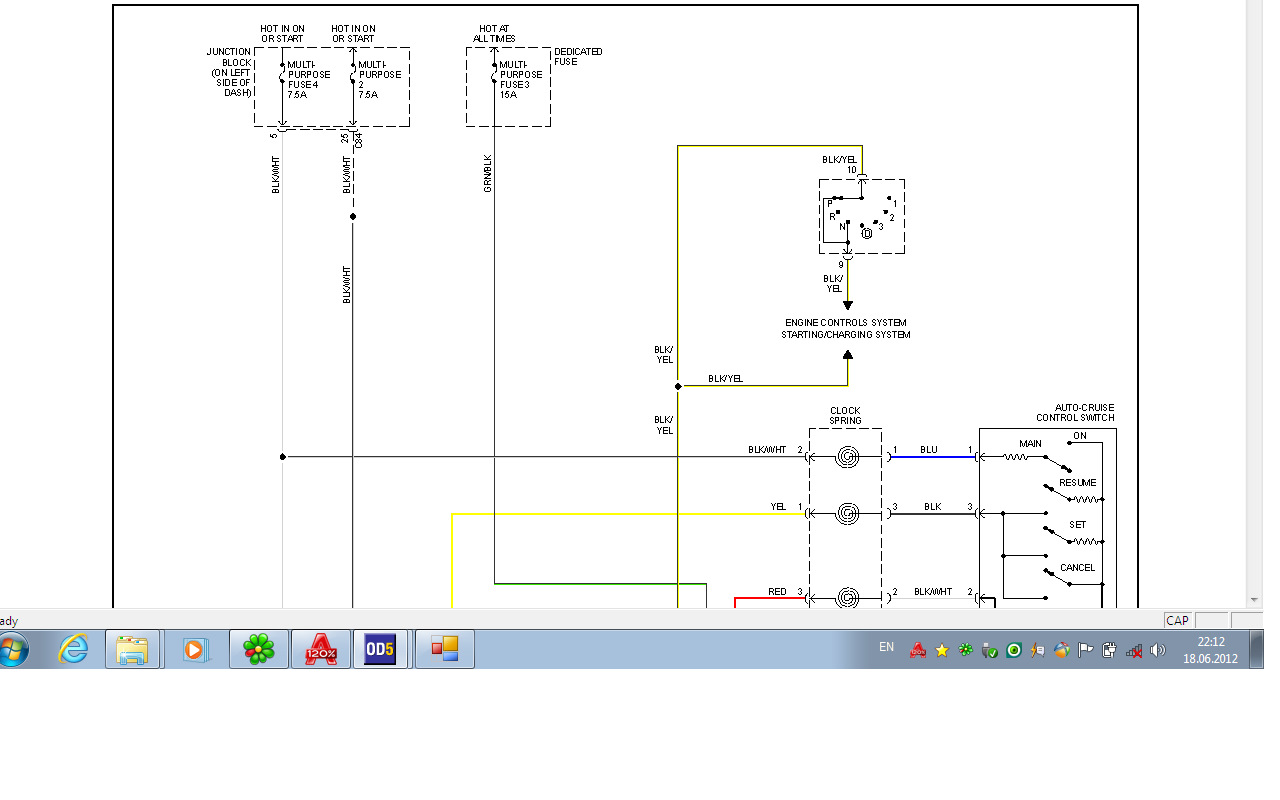Open Windows Explorer folder icon in taskbar
Screen dimensions: 1280x800
point(133,650)
